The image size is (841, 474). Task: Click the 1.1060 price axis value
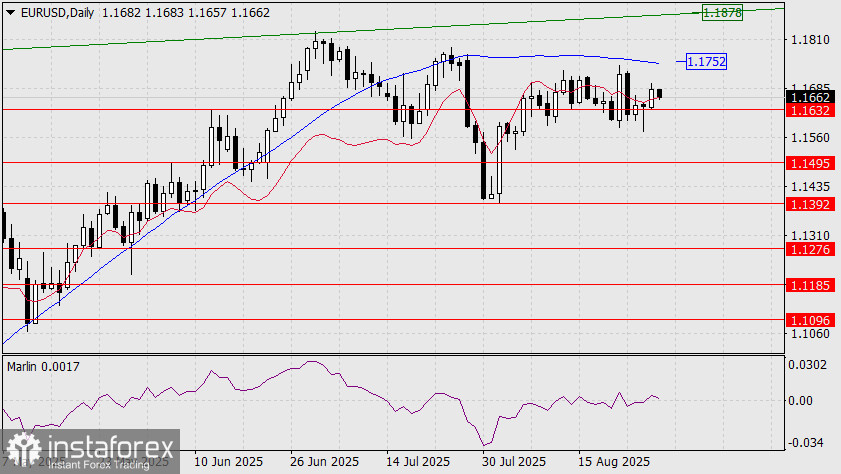tap(810, 334)
